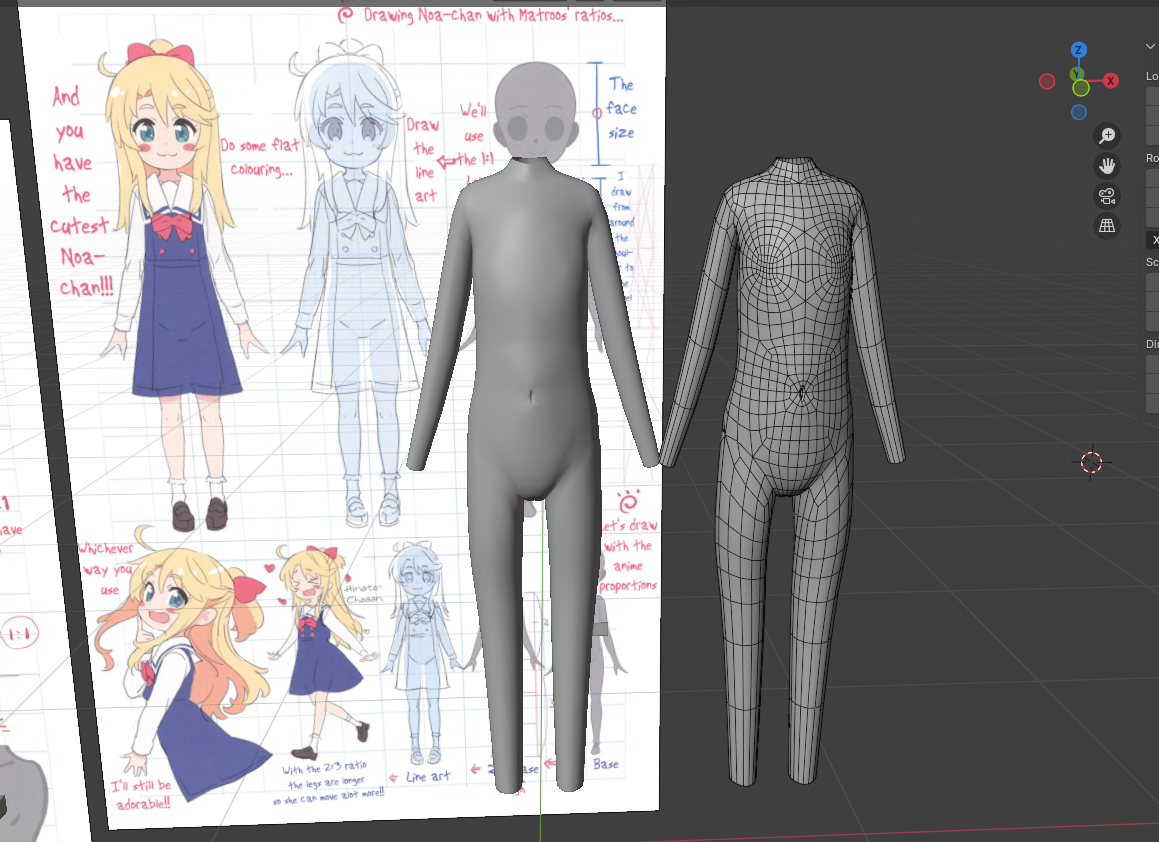Click the large green Y-axis circle on gizmo
This screenshot has height=842, width=1159.
tap(1081, 88)
